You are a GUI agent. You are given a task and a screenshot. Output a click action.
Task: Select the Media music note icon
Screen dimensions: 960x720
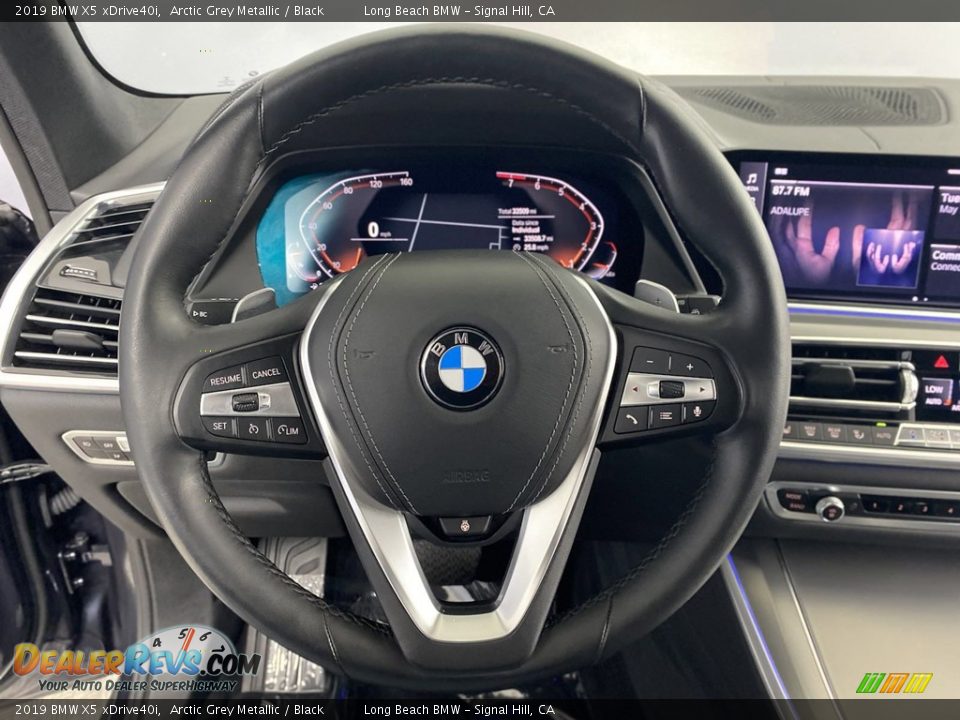tap(752, 179)
